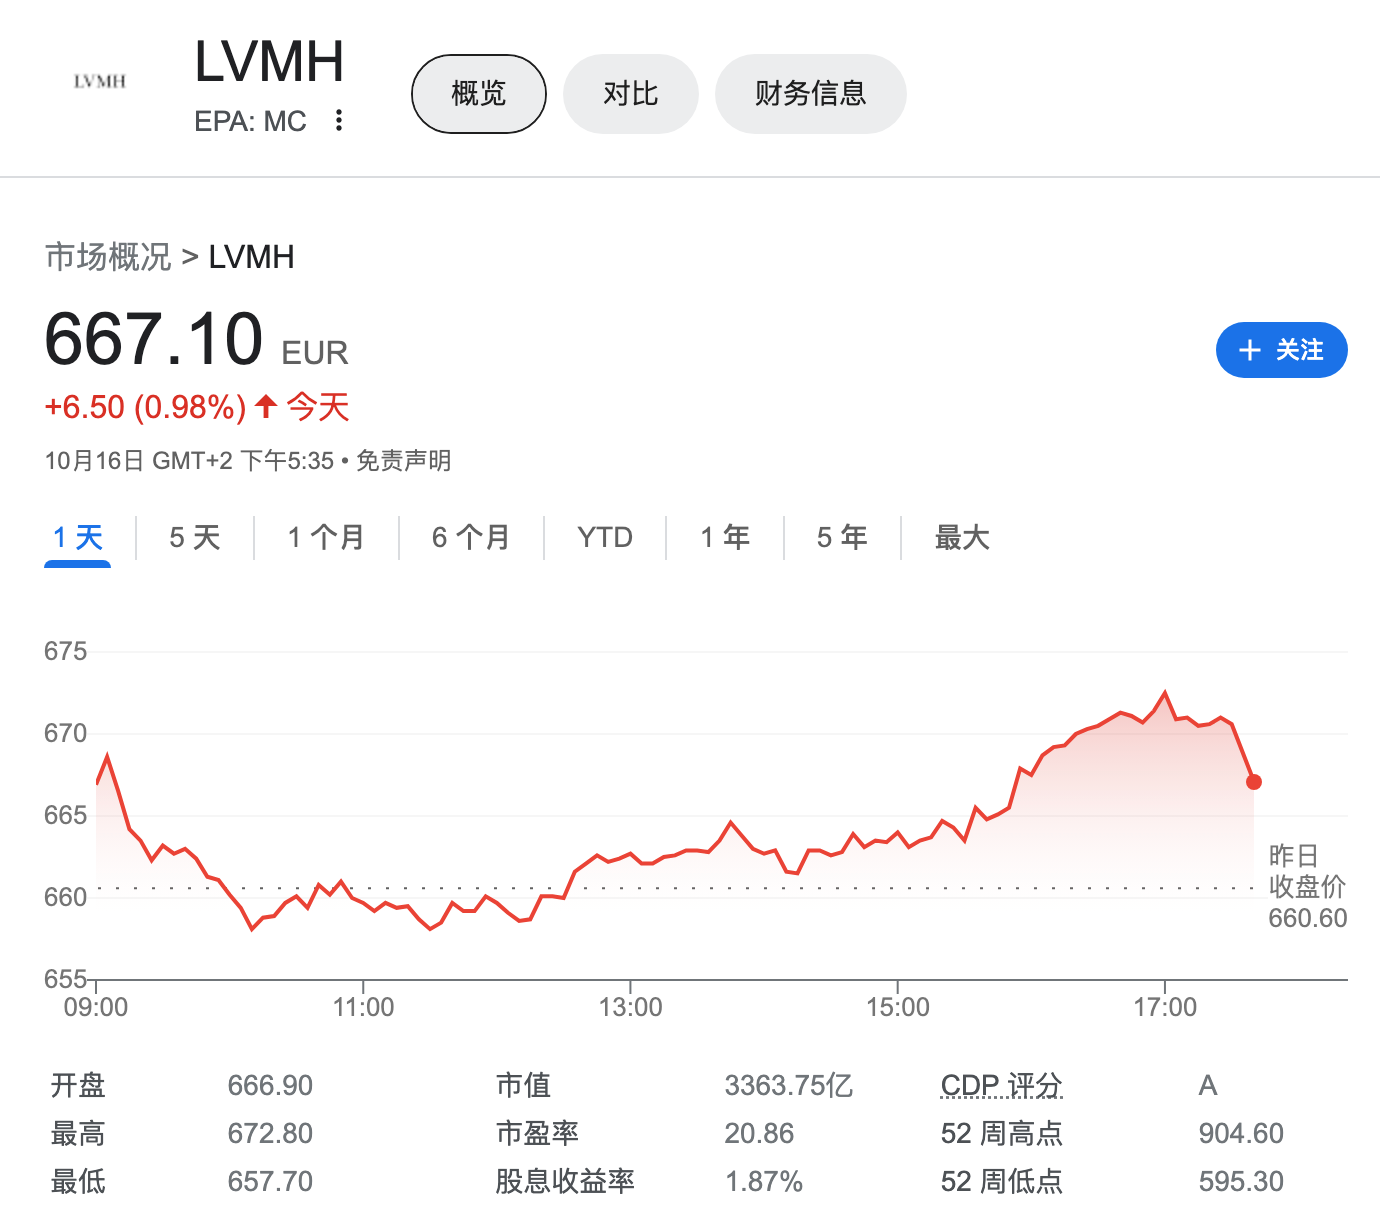
Task: Click the 655 price axis label
Action: coord(65,979)
